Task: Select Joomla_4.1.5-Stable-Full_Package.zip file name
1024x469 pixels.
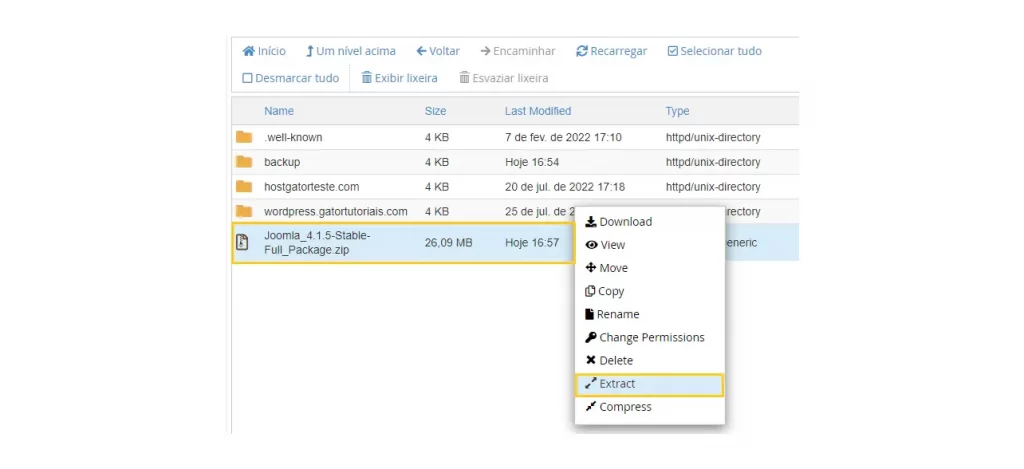Action: click(x=317, y=242)
